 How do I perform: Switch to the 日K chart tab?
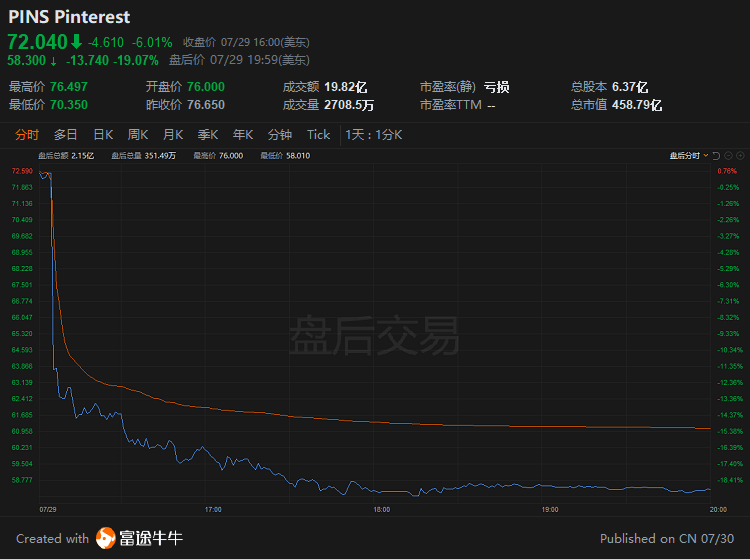(103, 135)
